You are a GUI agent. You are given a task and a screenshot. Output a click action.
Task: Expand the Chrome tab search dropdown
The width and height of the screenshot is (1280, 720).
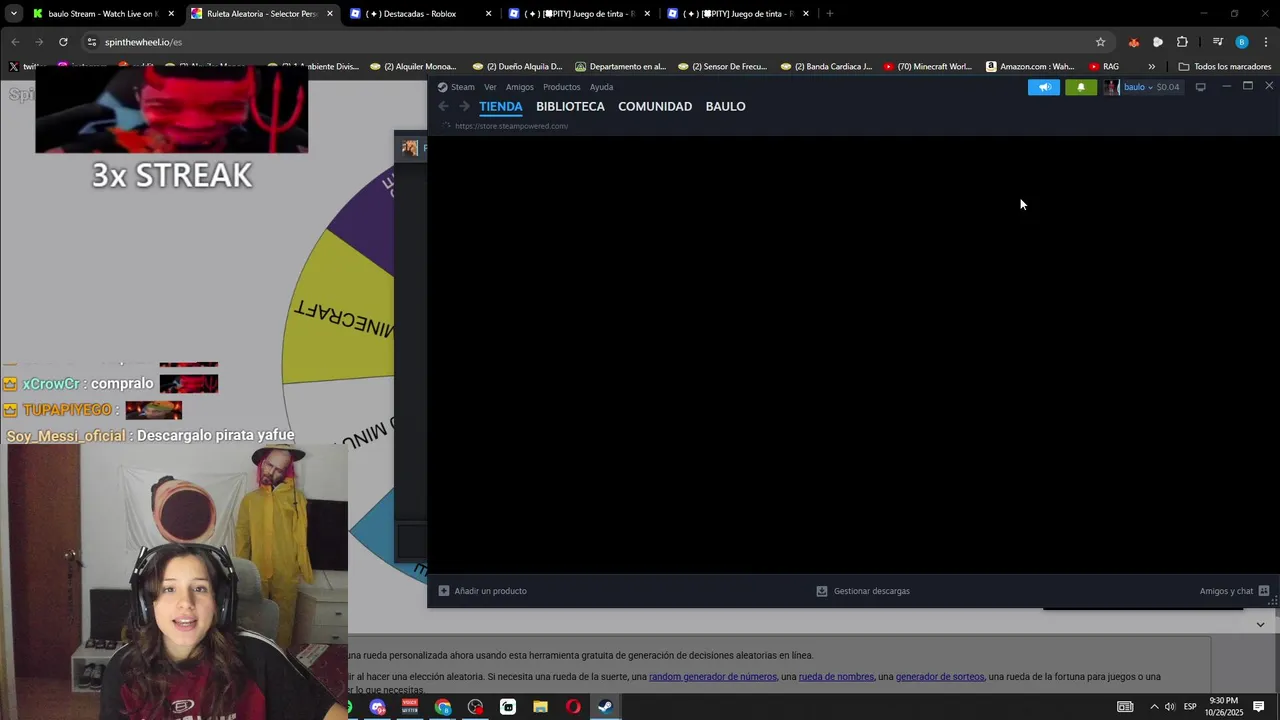(13, 14)
